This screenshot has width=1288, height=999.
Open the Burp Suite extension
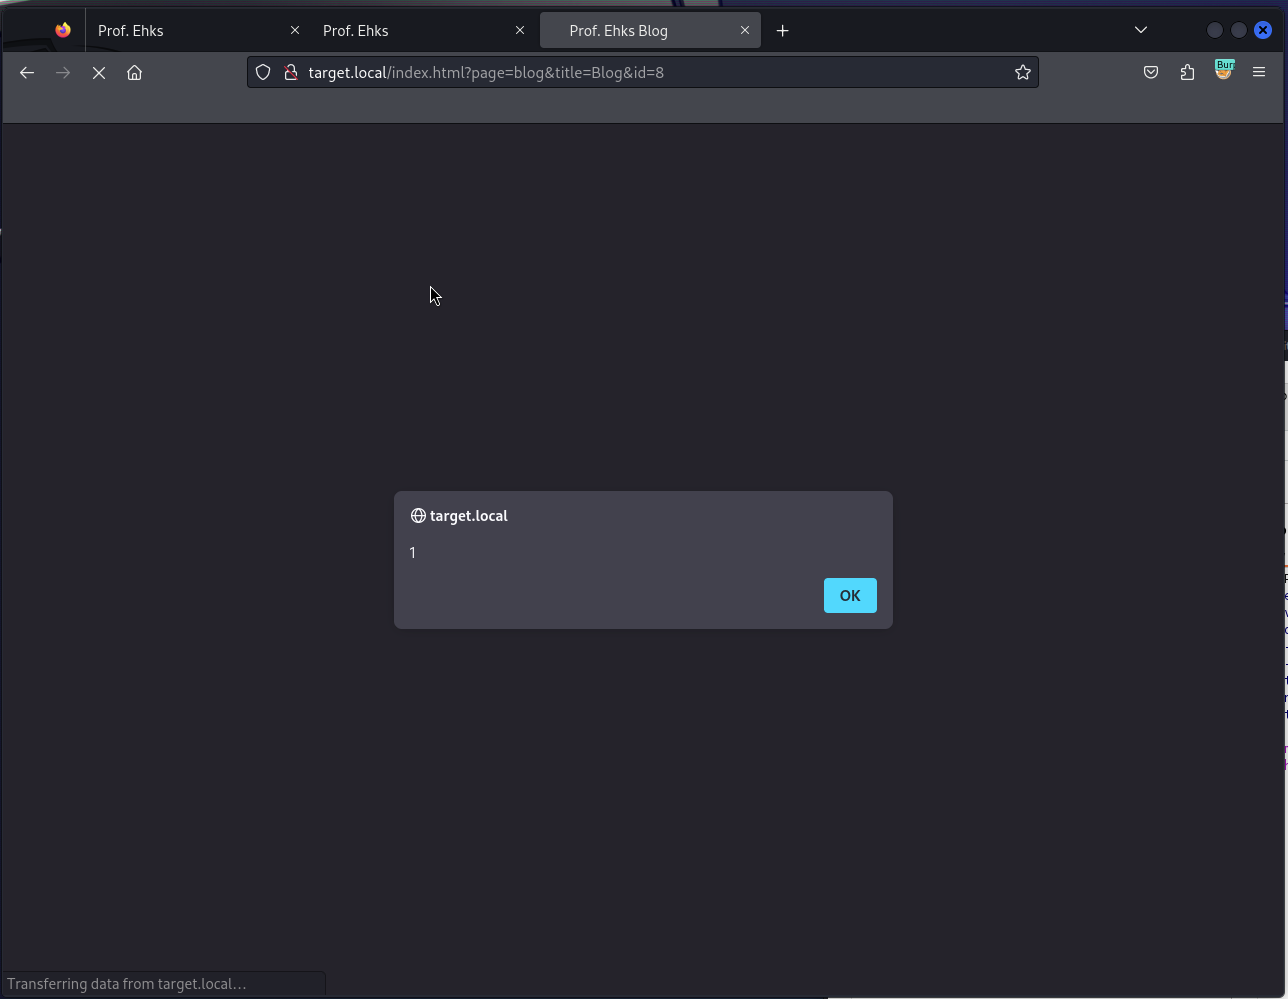[x=1224, y=70]
